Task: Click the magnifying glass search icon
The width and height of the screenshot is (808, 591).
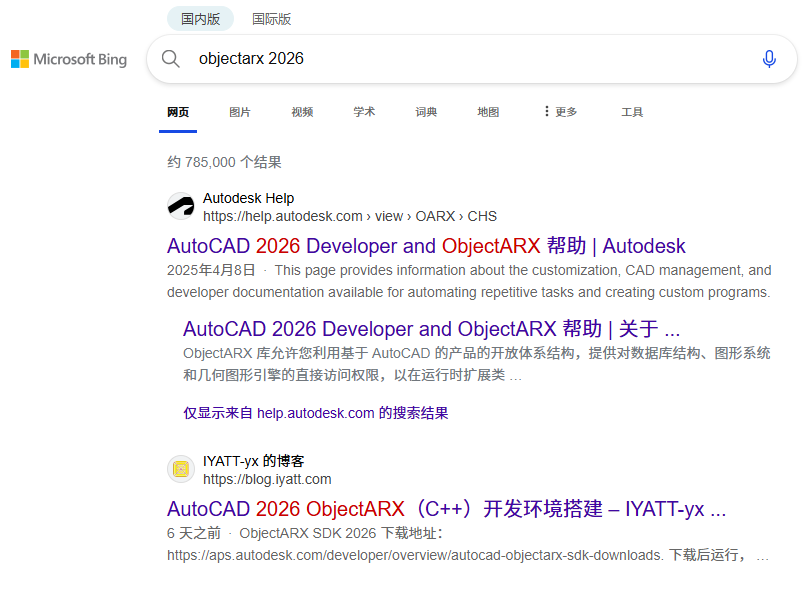Action: click(x=171, y=59)
